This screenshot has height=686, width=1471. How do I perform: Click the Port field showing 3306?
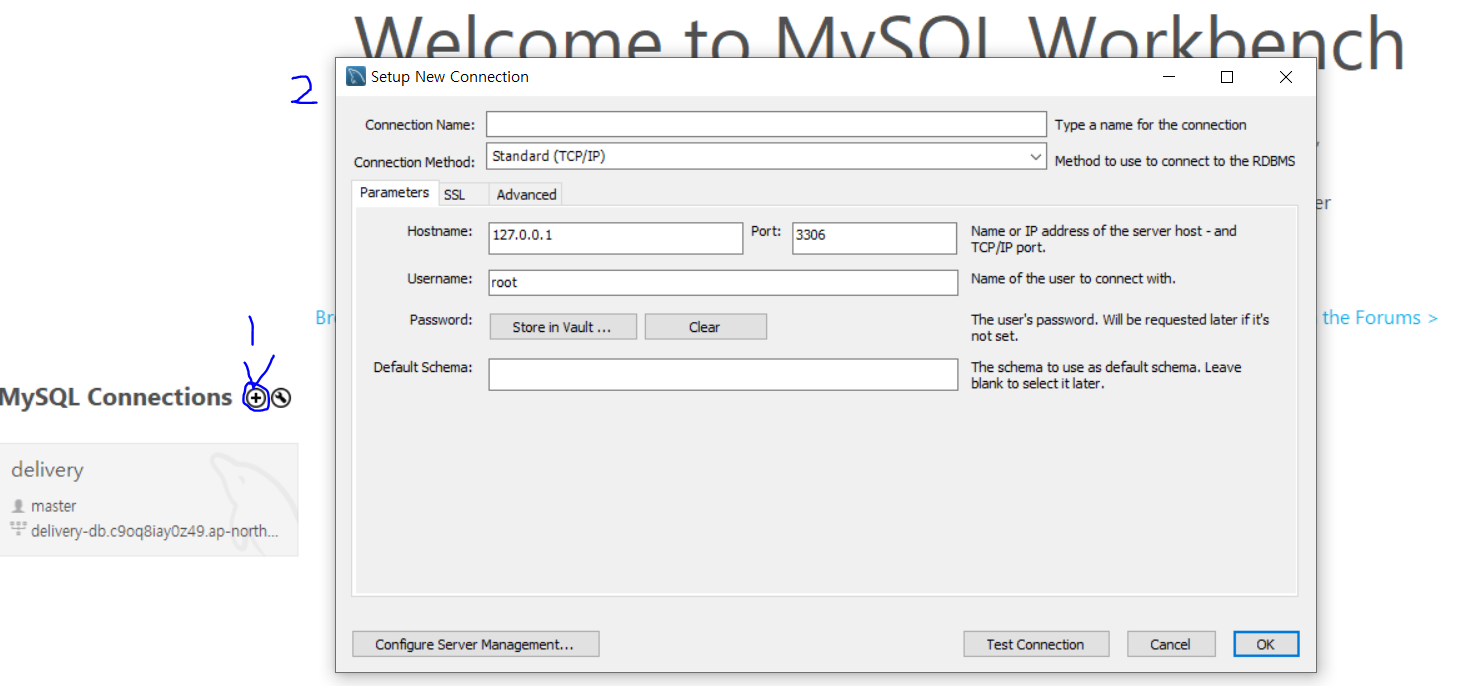coord(875,238)
